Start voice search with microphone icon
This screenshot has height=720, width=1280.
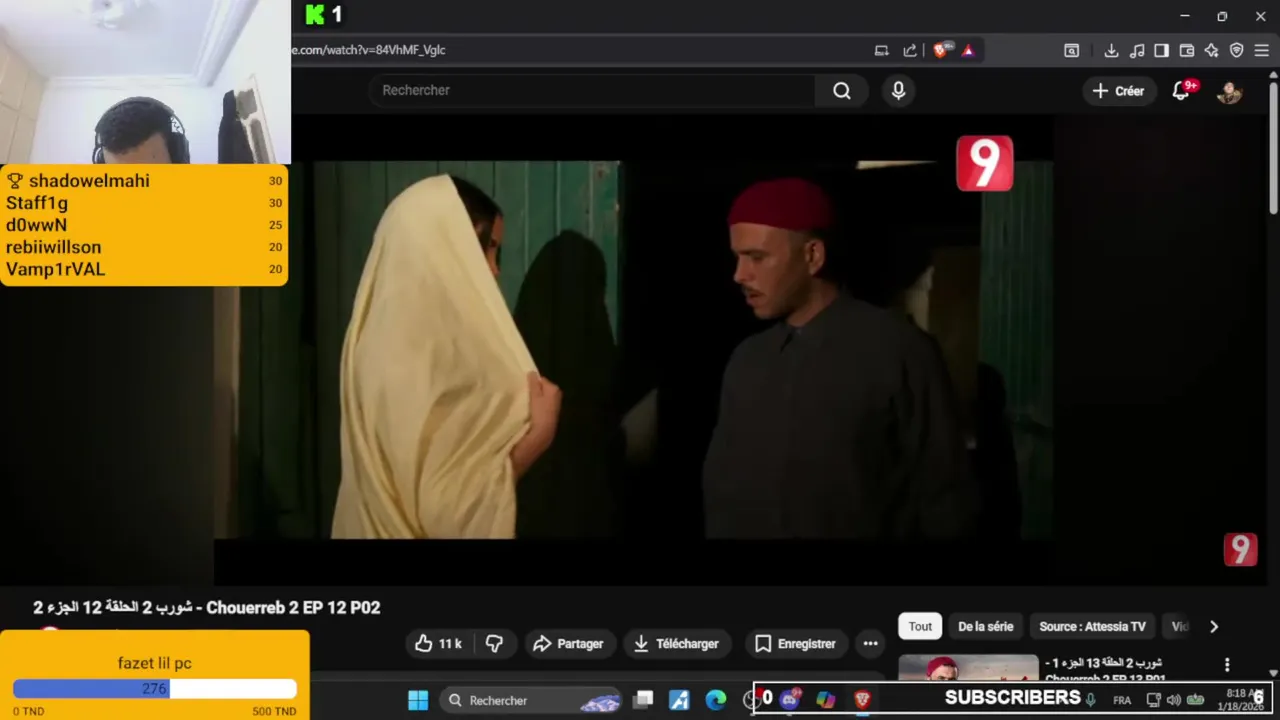[898, 91]
